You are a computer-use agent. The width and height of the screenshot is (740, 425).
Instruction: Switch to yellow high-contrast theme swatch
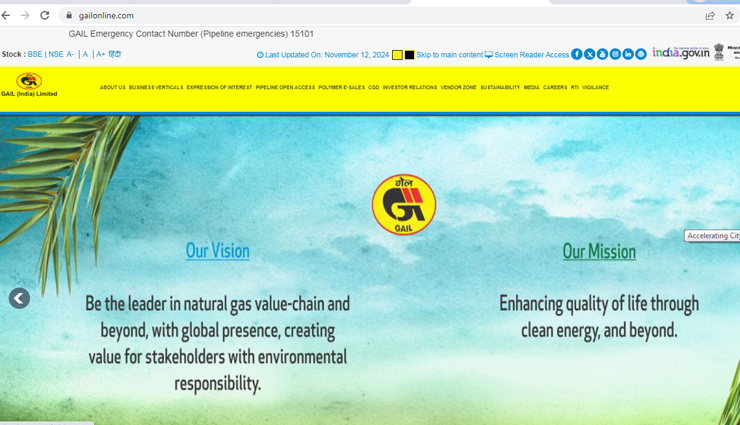pyautogui.click(x=397, y=55)
